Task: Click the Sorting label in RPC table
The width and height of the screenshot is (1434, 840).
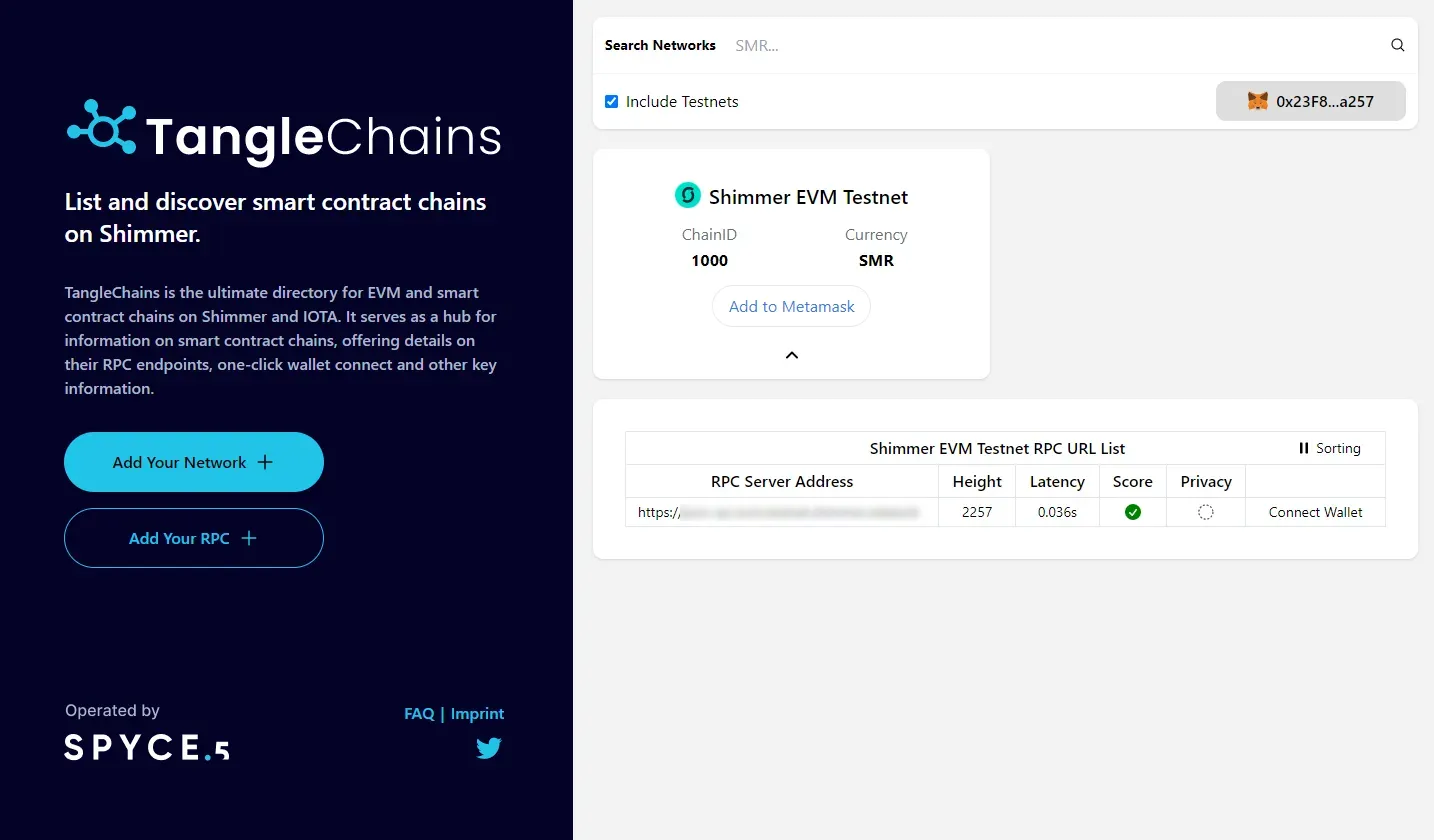Action: pyautogui.click(x=1338, y=448)
